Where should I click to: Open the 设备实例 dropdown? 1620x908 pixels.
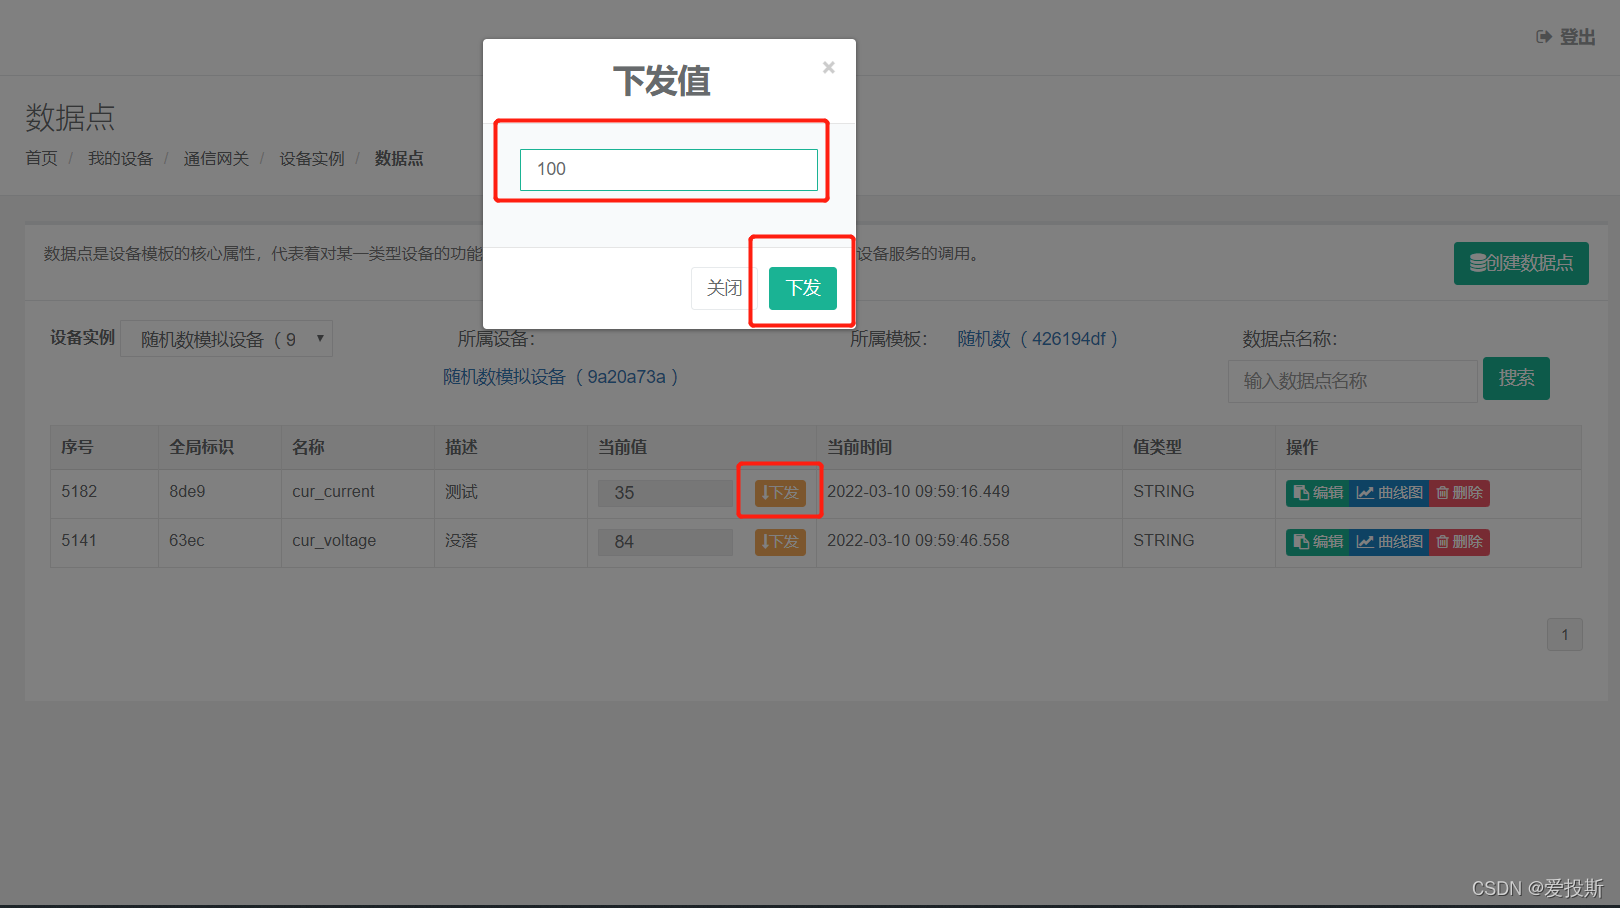pos(226,339)
